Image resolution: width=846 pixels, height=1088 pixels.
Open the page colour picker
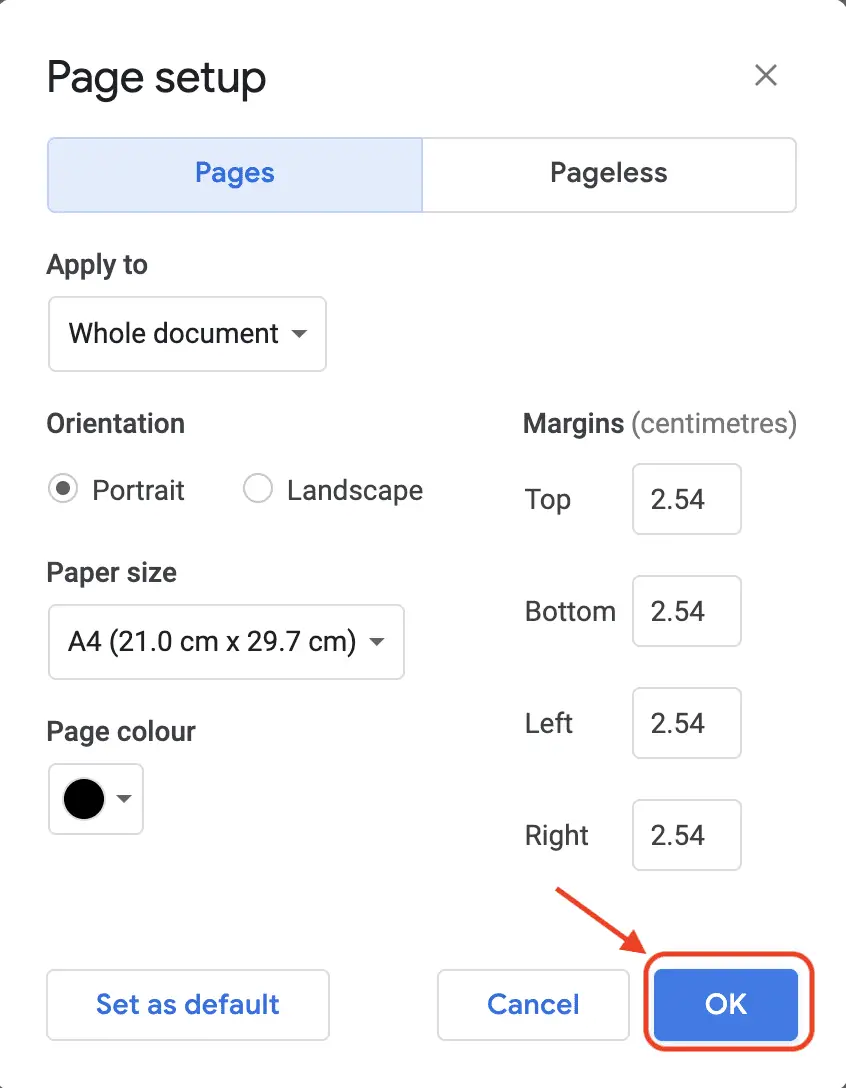point(95,799)
